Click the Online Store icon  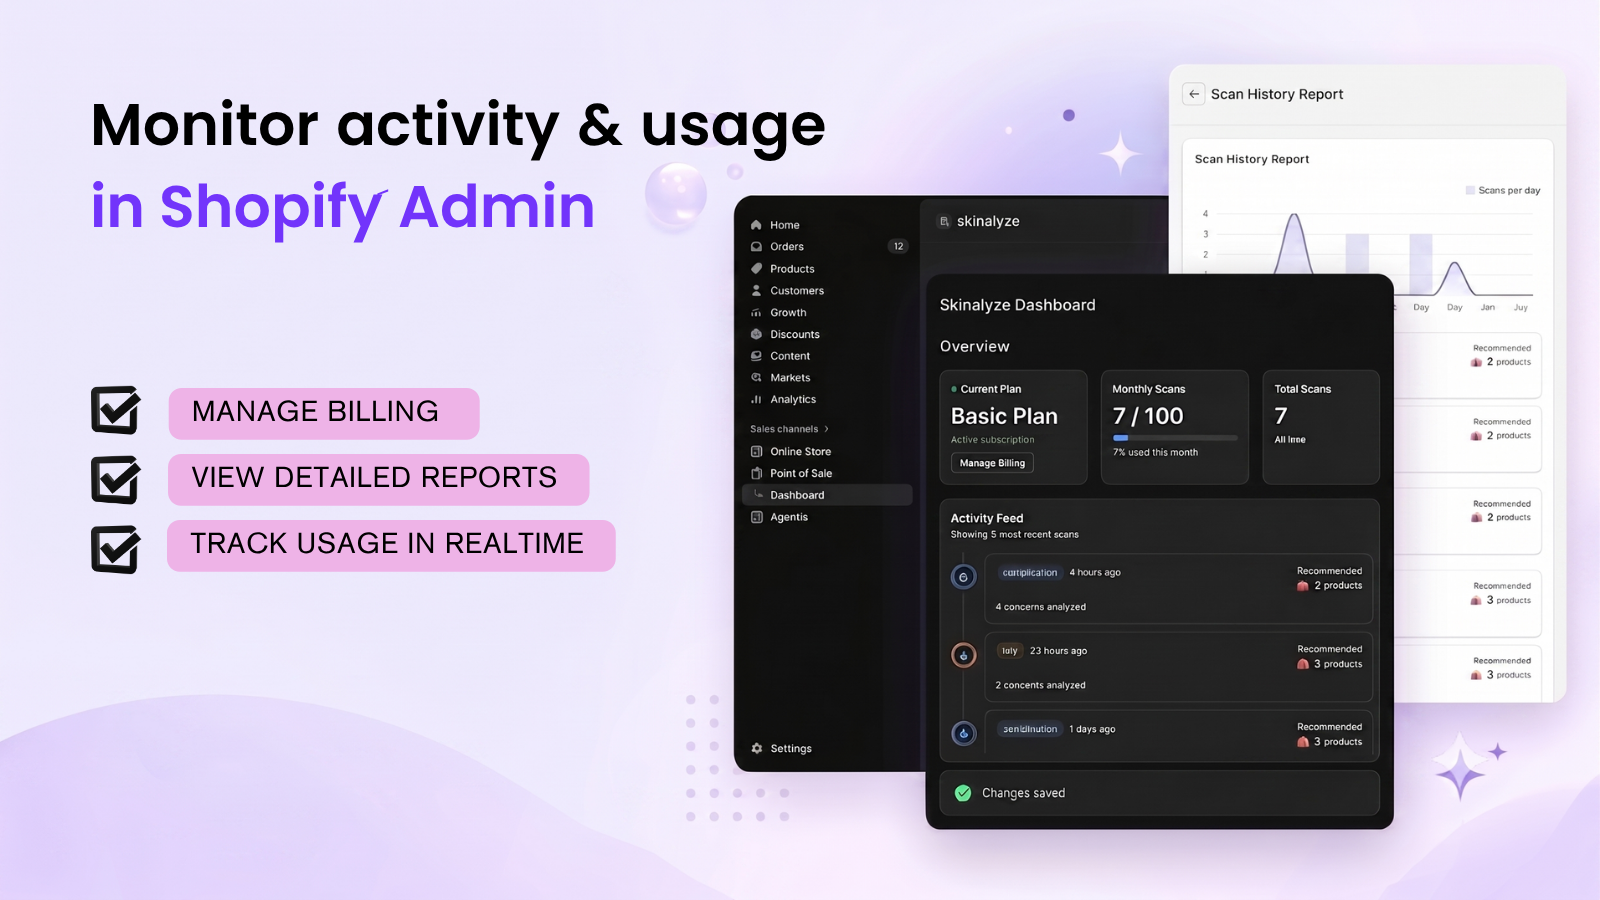tap(756, 452)
